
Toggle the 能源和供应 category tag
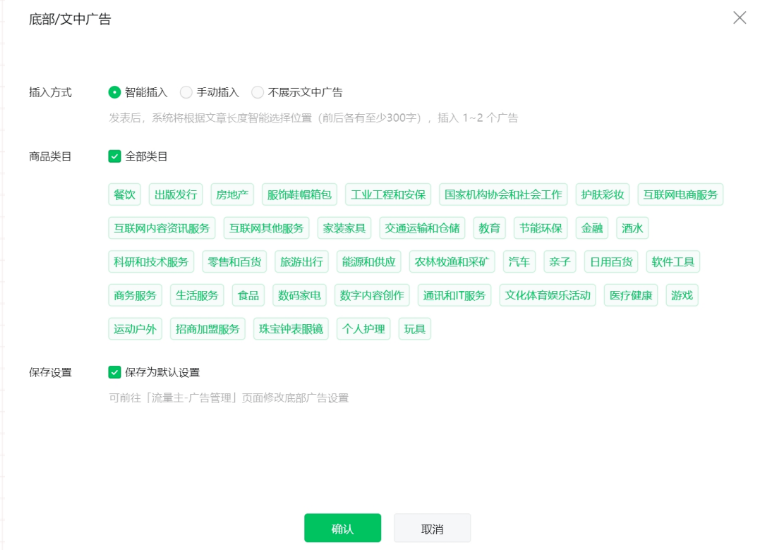pos(369,262)
